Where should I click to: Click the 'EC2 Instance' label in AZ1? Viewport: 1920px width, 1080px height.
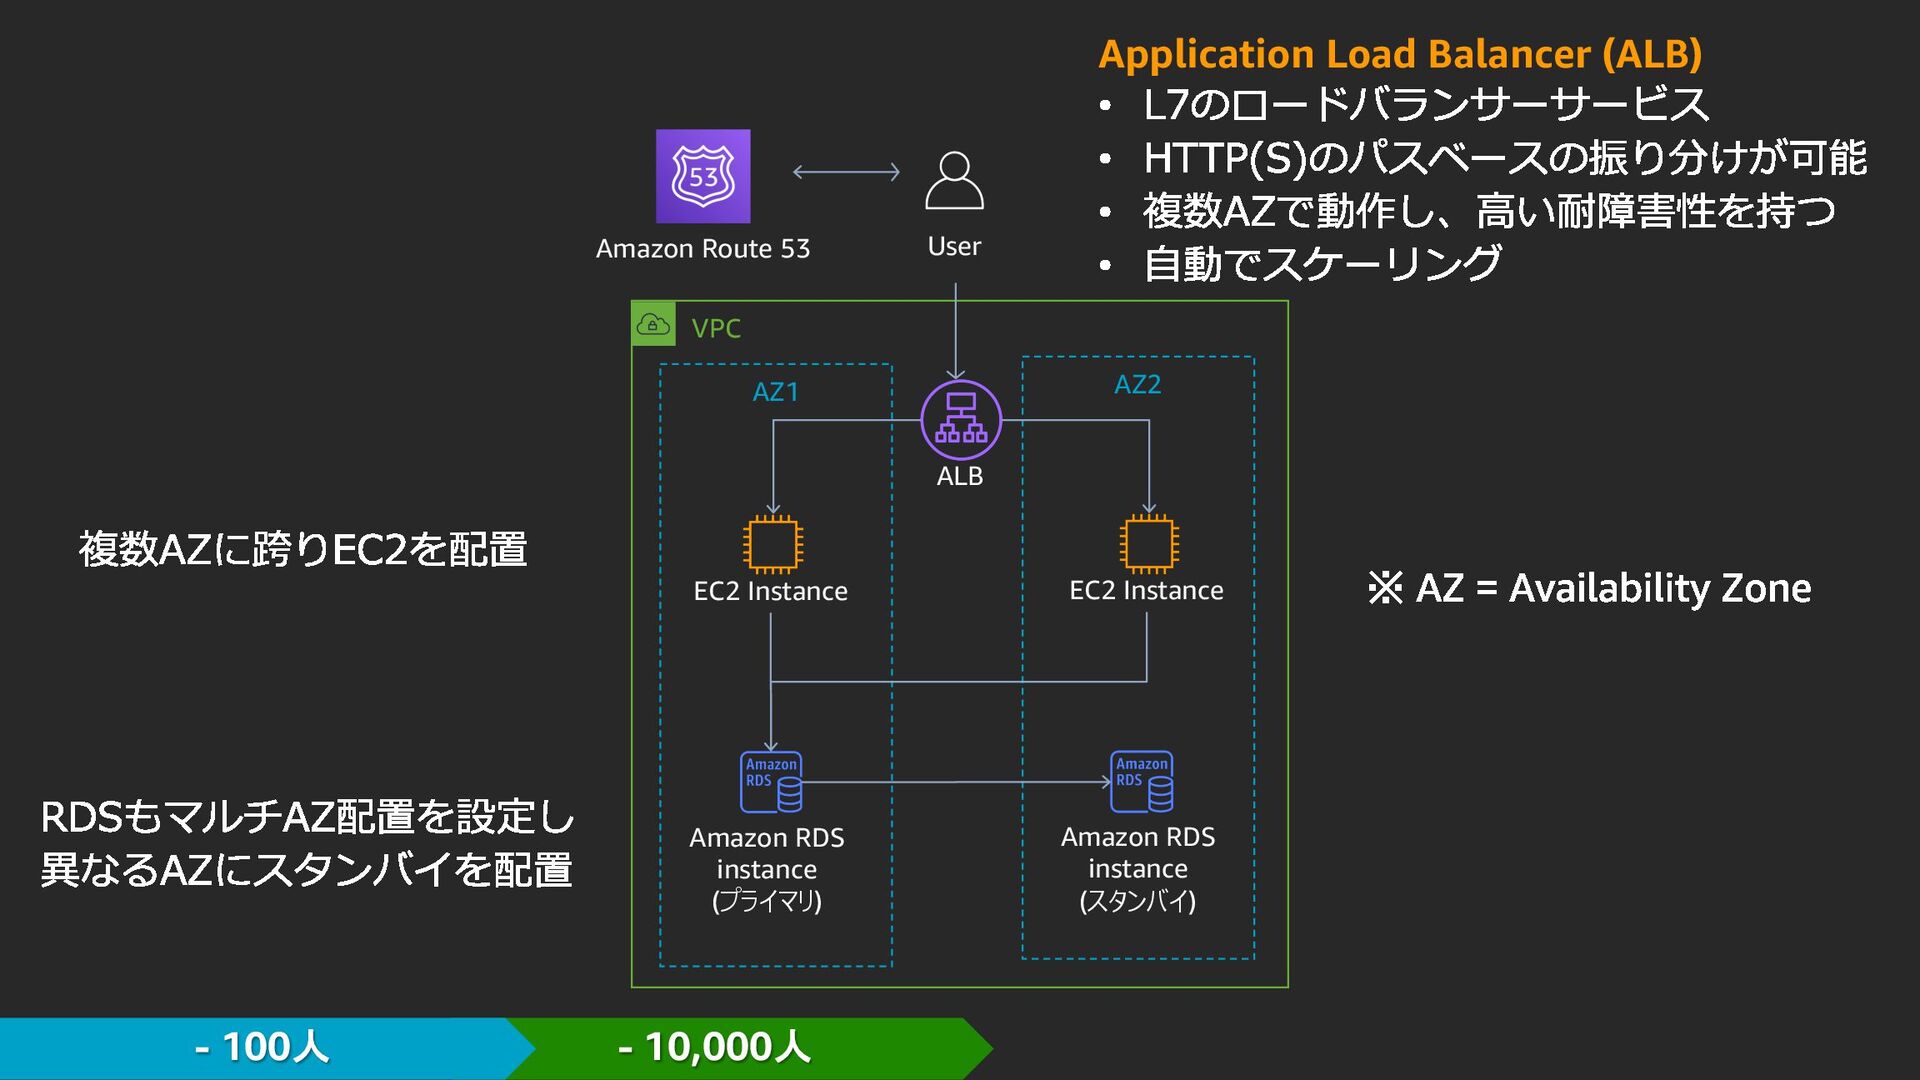pyautogui.click(x=771, y=591)
